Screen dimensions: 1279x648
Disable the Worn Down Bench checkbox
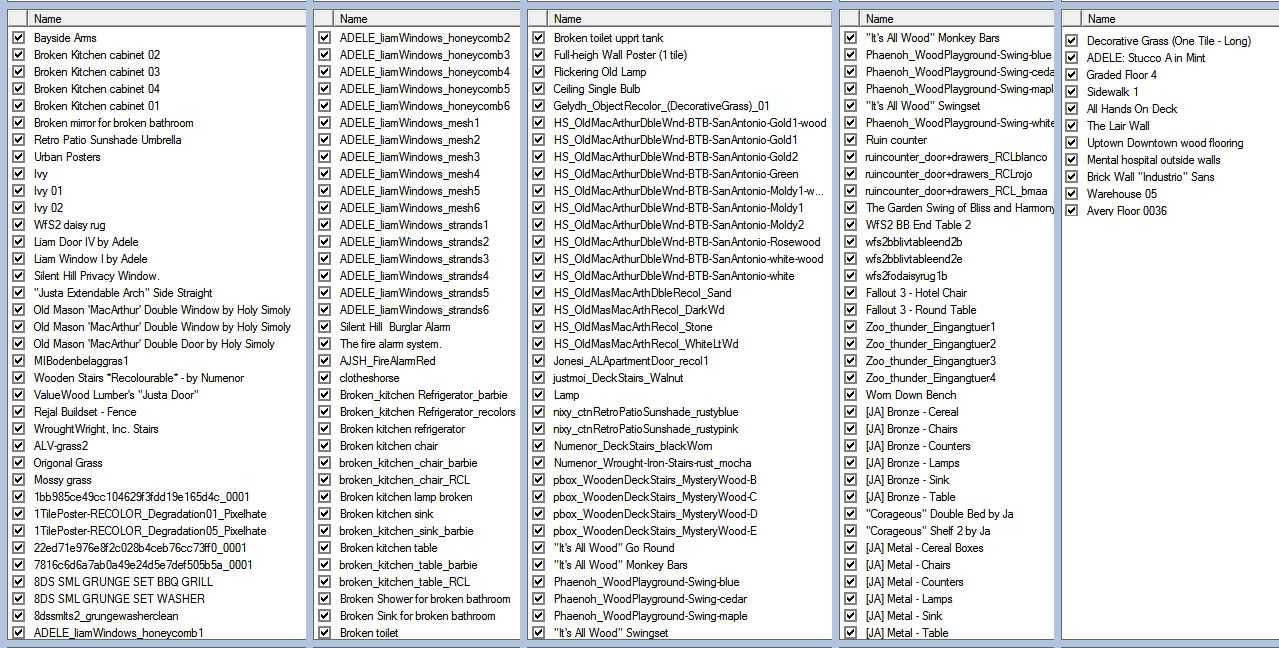851,395
